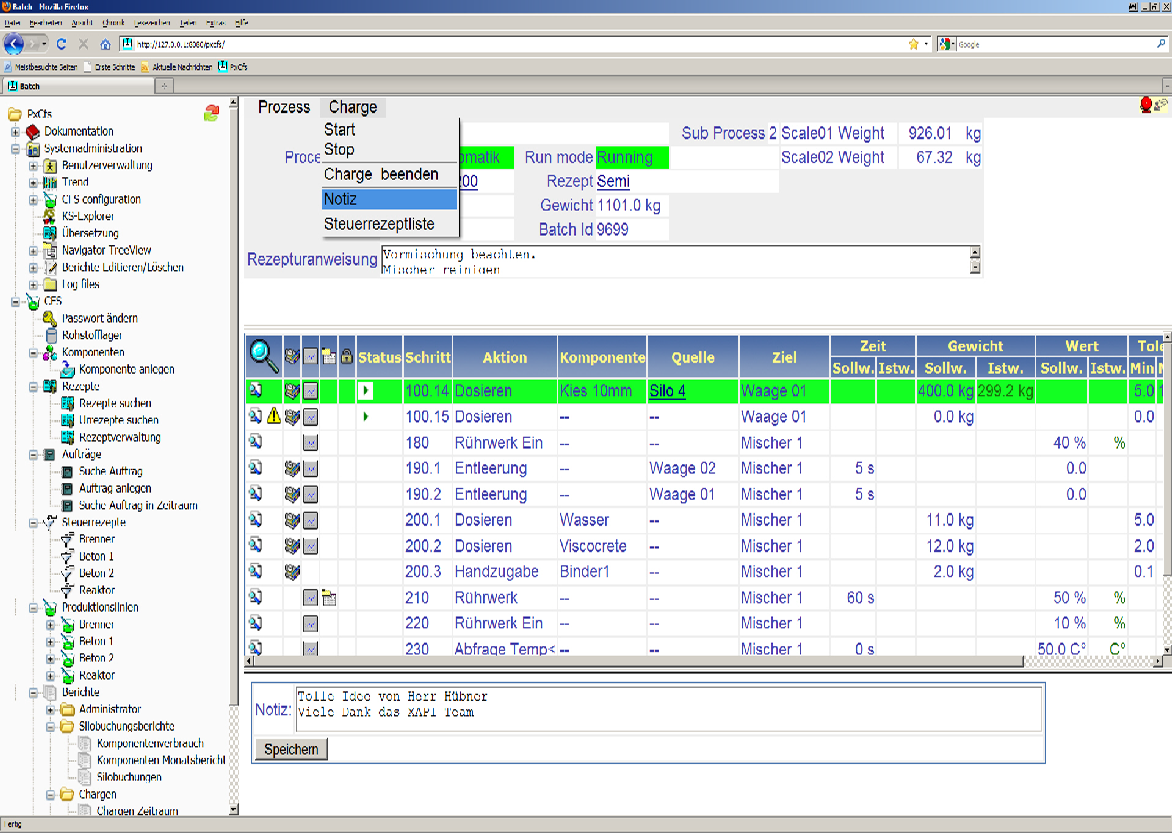
Task: Click Firefox home button in the navigation bar
Action: click(x=105, y=44)
